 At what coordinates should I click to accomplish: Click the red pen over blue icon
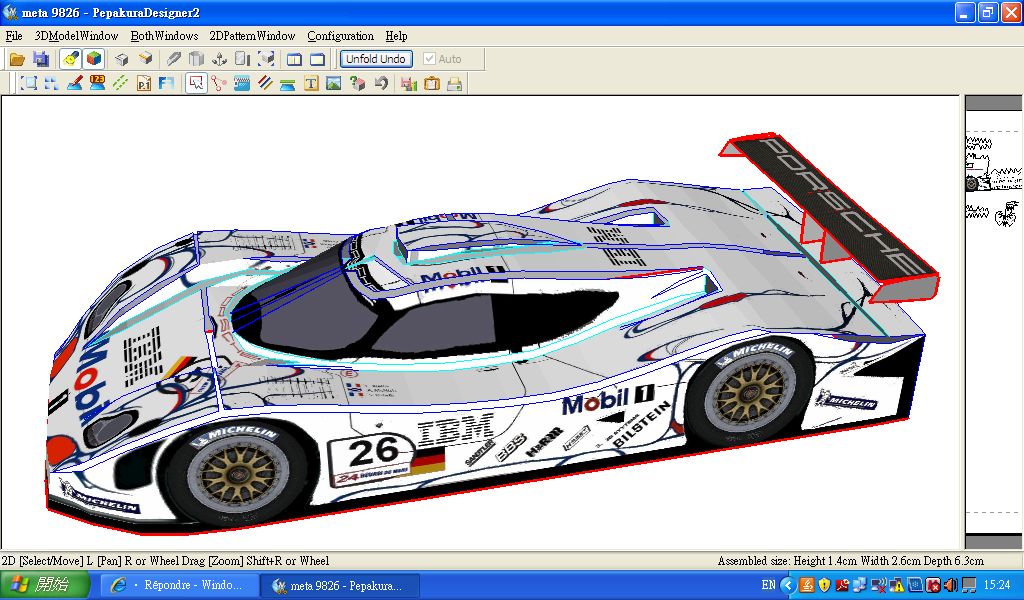click(74, 84)
